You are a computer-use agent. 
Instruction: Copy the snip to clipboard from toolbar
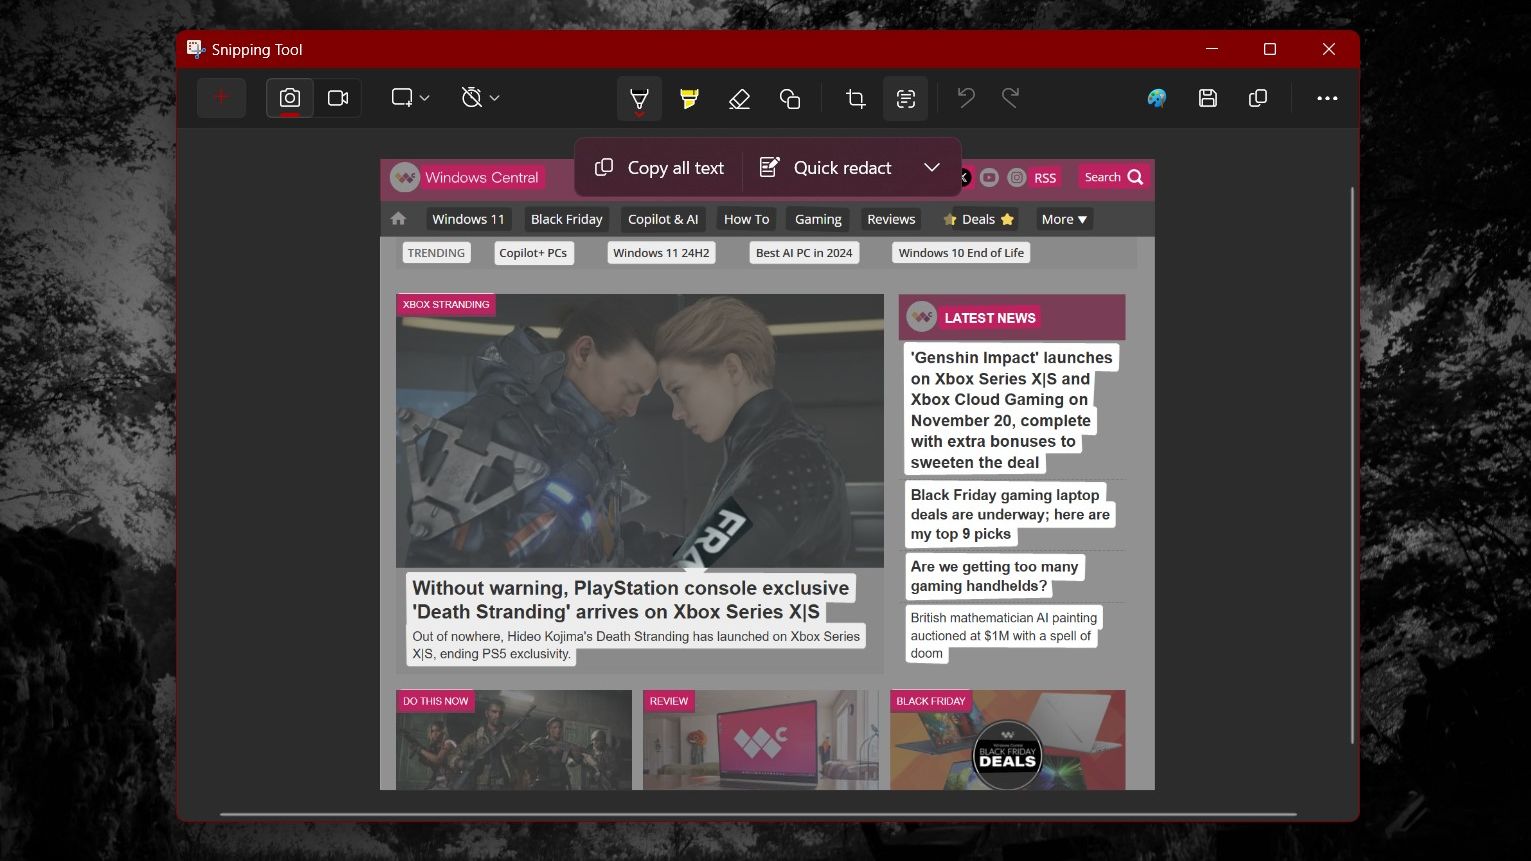[x=1258, y=98]
